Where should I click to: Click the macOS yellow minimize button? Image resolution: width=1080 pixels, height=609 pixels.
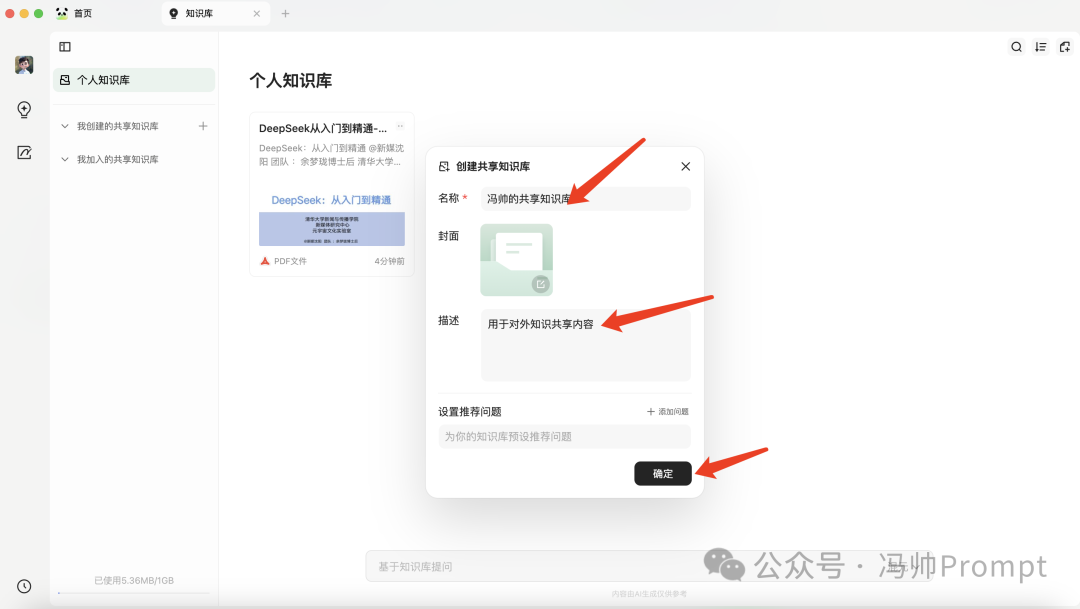click(24, 13)
